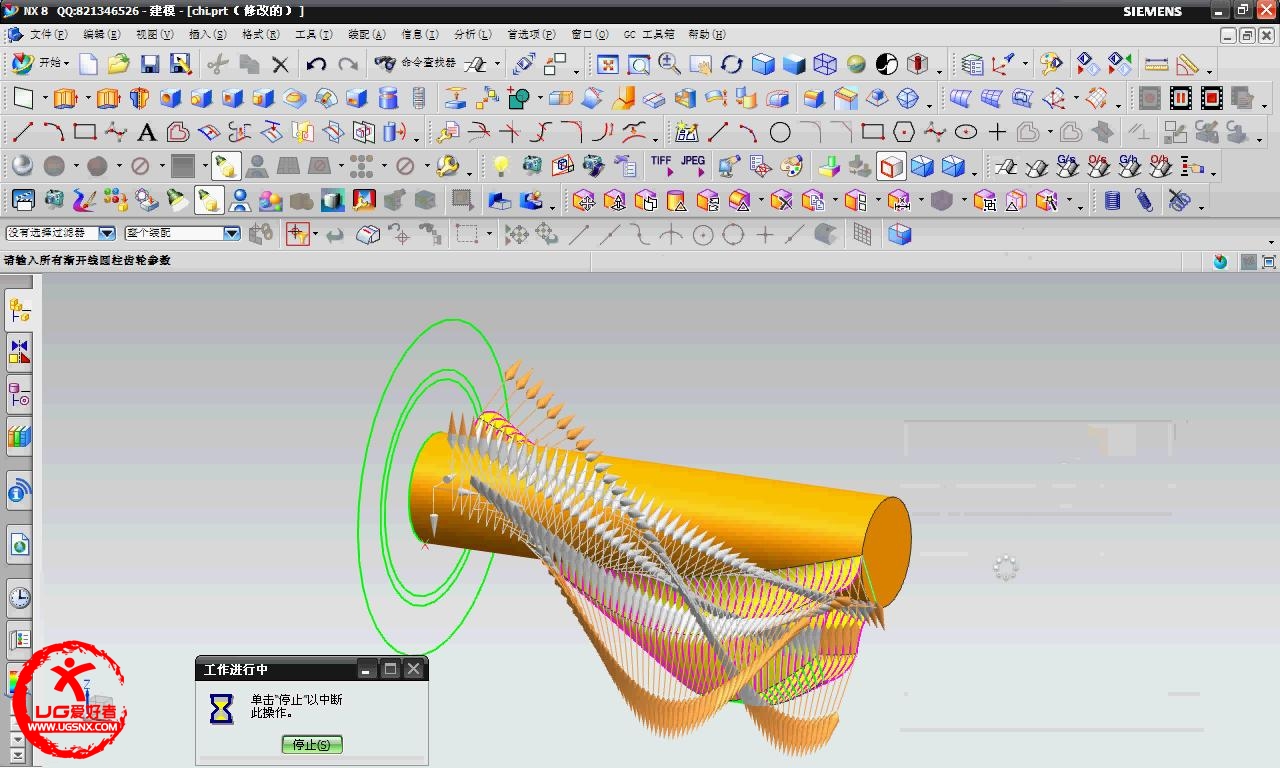Click the yellow light bulb icon
1280x768 pixels.
(501, 165)
